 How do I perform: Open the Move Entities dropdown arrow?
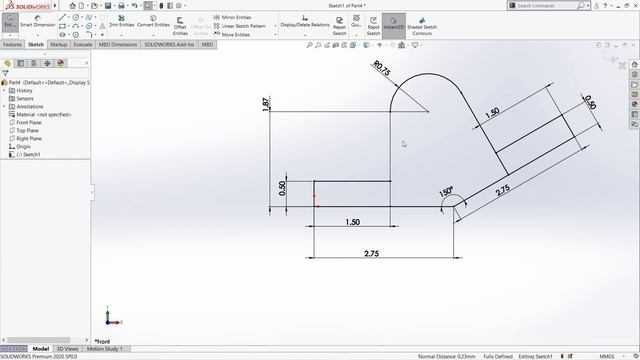[x=275, y=35]
